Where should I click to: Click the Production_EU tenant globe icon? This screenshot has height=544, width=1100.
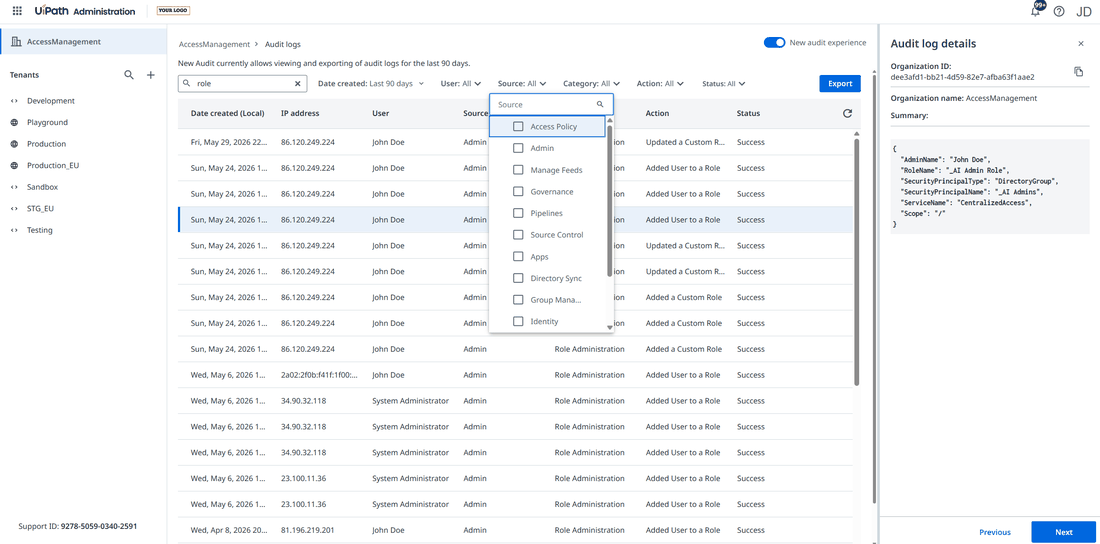click(14, 166)
